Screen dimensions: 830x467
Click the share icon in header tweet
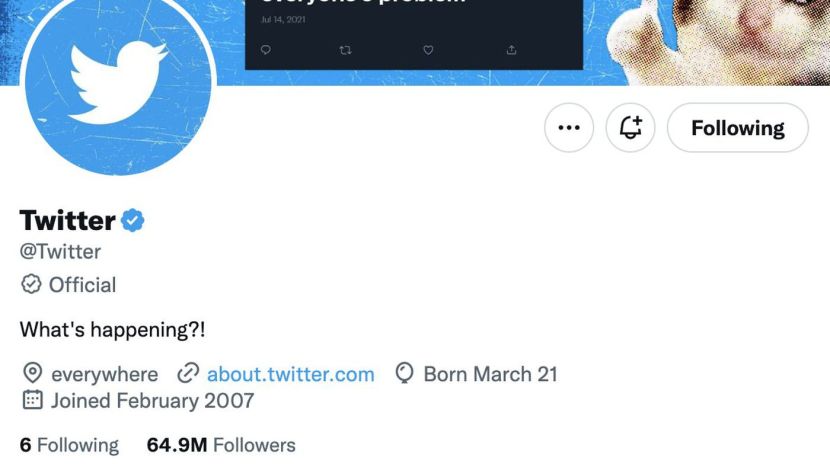[x=511, y=50]
